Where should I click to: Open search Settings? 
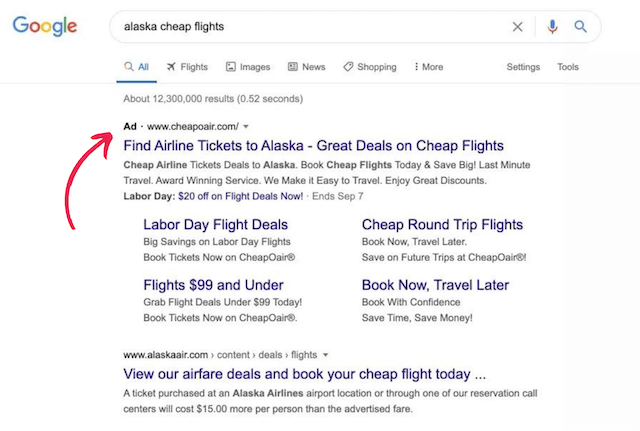coord(523,67)
